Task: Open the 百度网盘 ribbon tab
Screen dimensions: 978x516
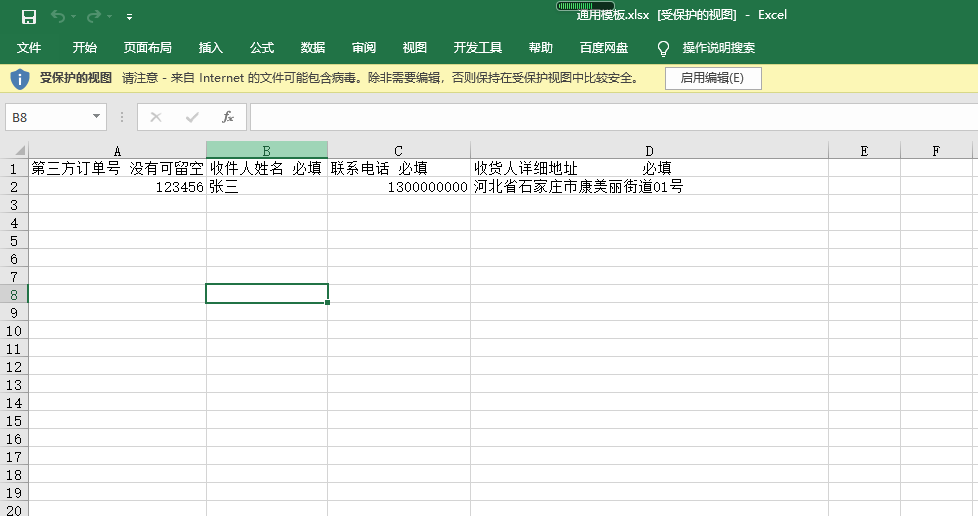Action: pos(604,48)
